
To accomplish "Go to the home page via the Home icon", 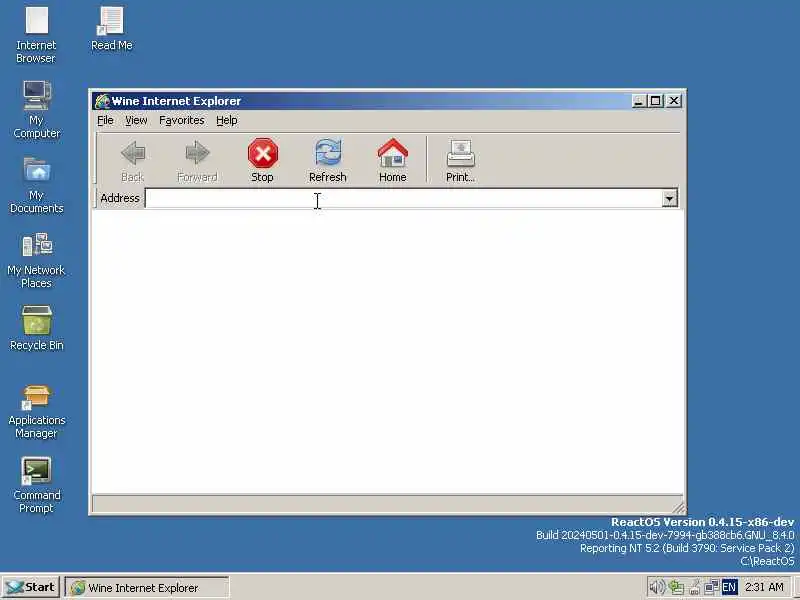I will (392, 153).
